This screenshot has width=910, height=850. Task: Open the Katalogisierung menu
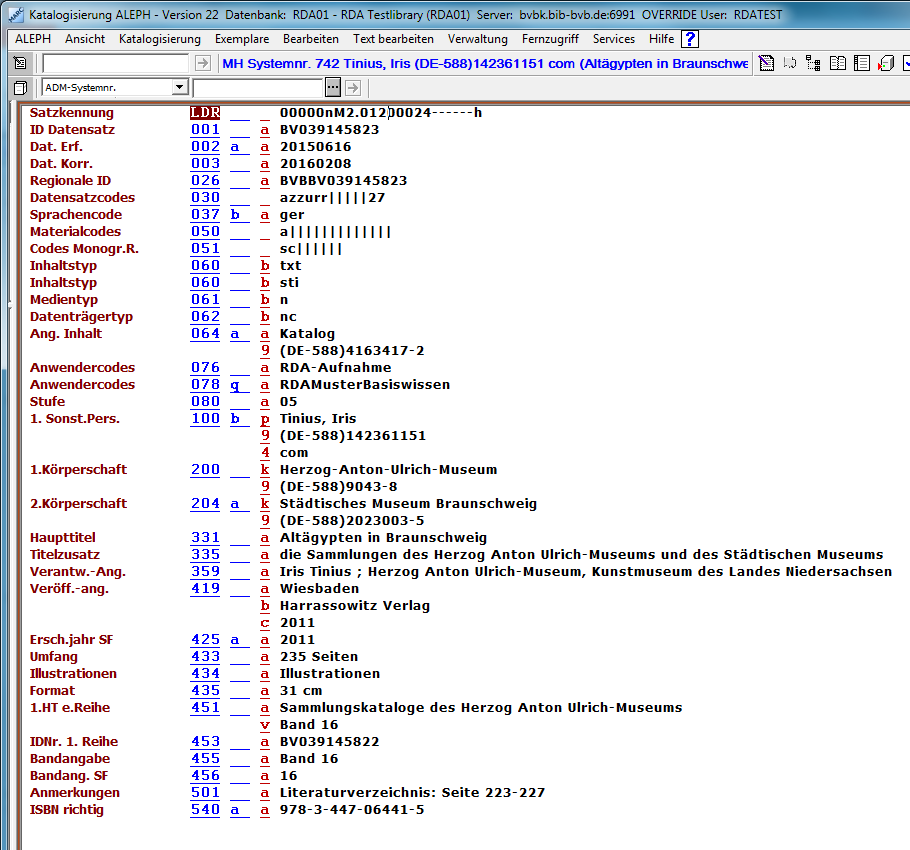click(x=159, y=39)
